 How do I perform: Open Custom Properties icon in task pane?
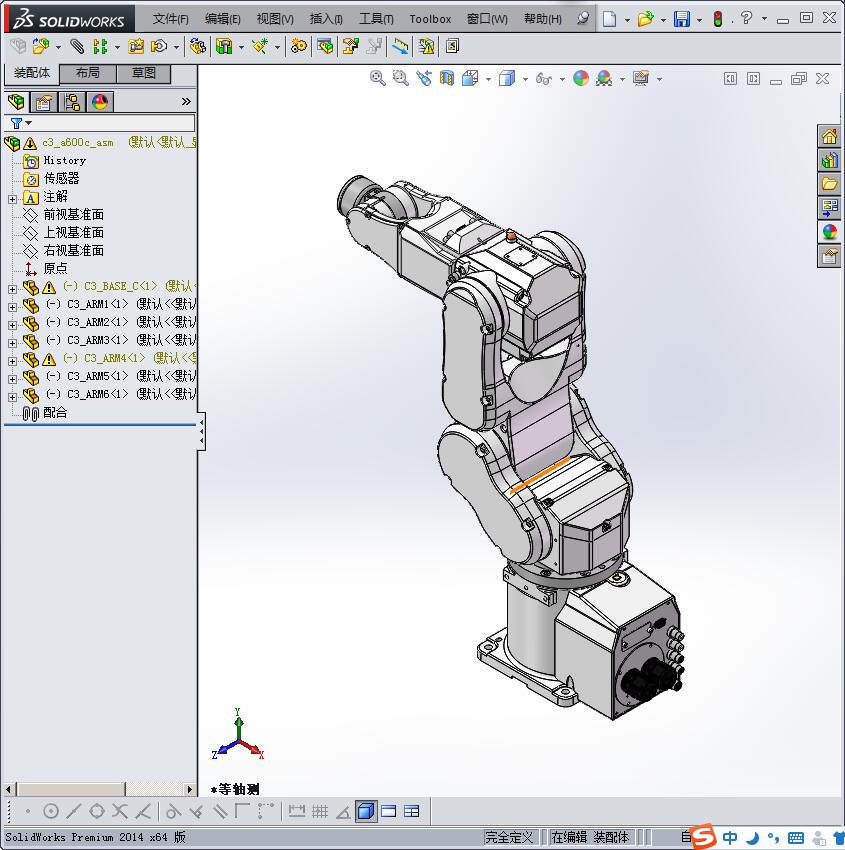(x=829, y=255)
